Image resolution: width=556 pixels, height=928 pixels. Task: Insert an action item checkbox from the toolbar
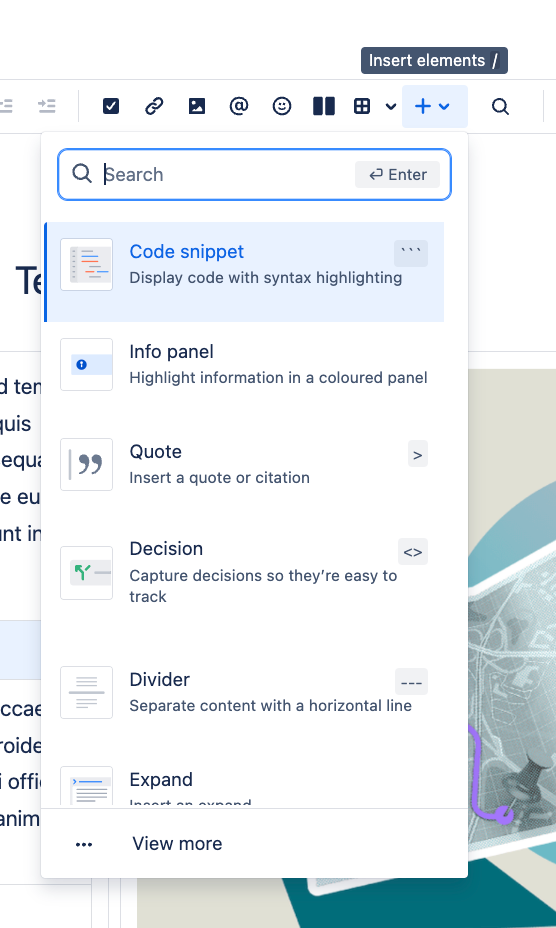click(111, 106)
